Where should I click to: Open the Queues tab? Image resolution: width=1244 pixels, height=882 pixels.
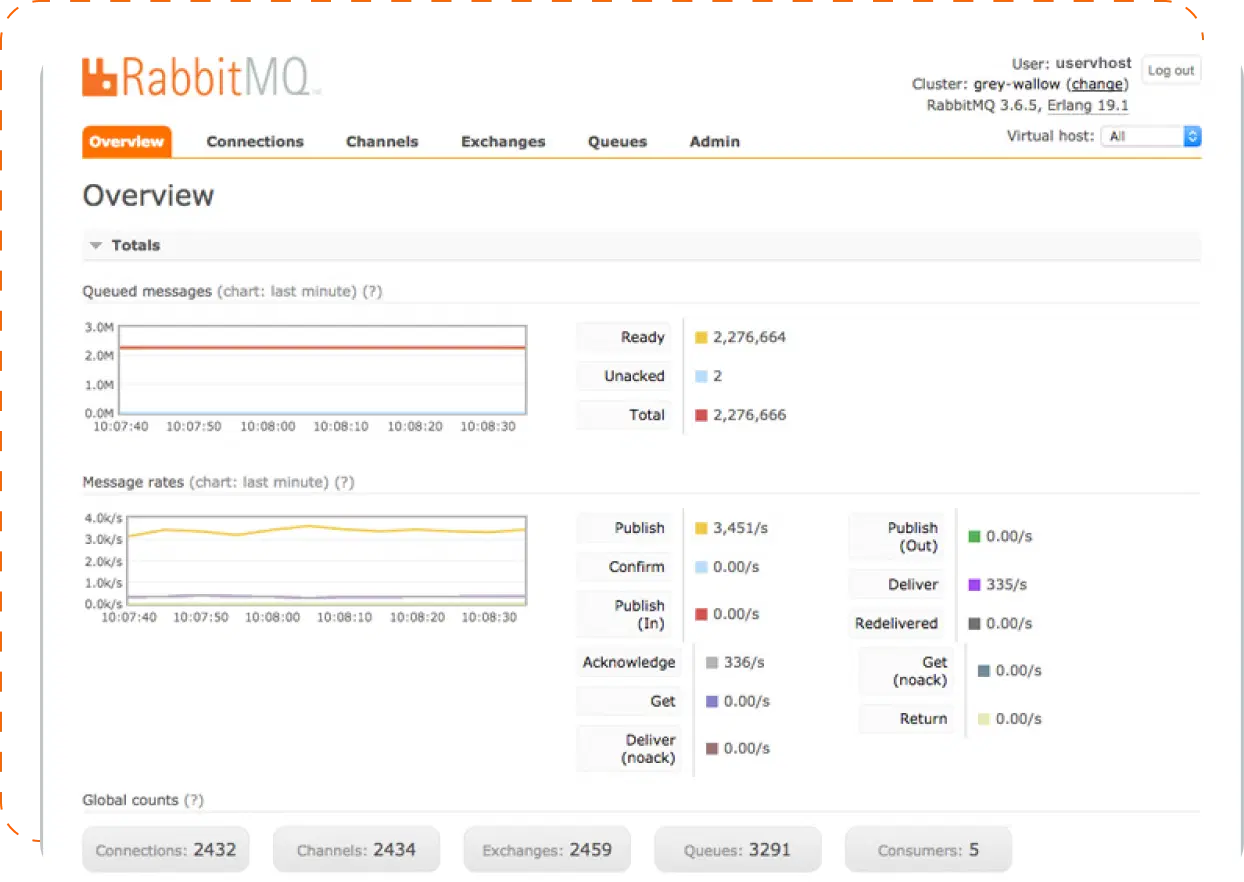click(617, 142)
